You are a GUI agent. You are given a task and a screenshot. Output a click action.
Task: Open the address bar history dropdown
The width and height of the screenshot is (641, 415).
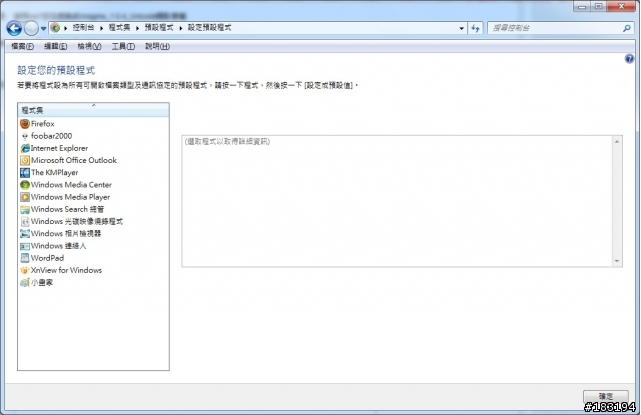(462, 28)
